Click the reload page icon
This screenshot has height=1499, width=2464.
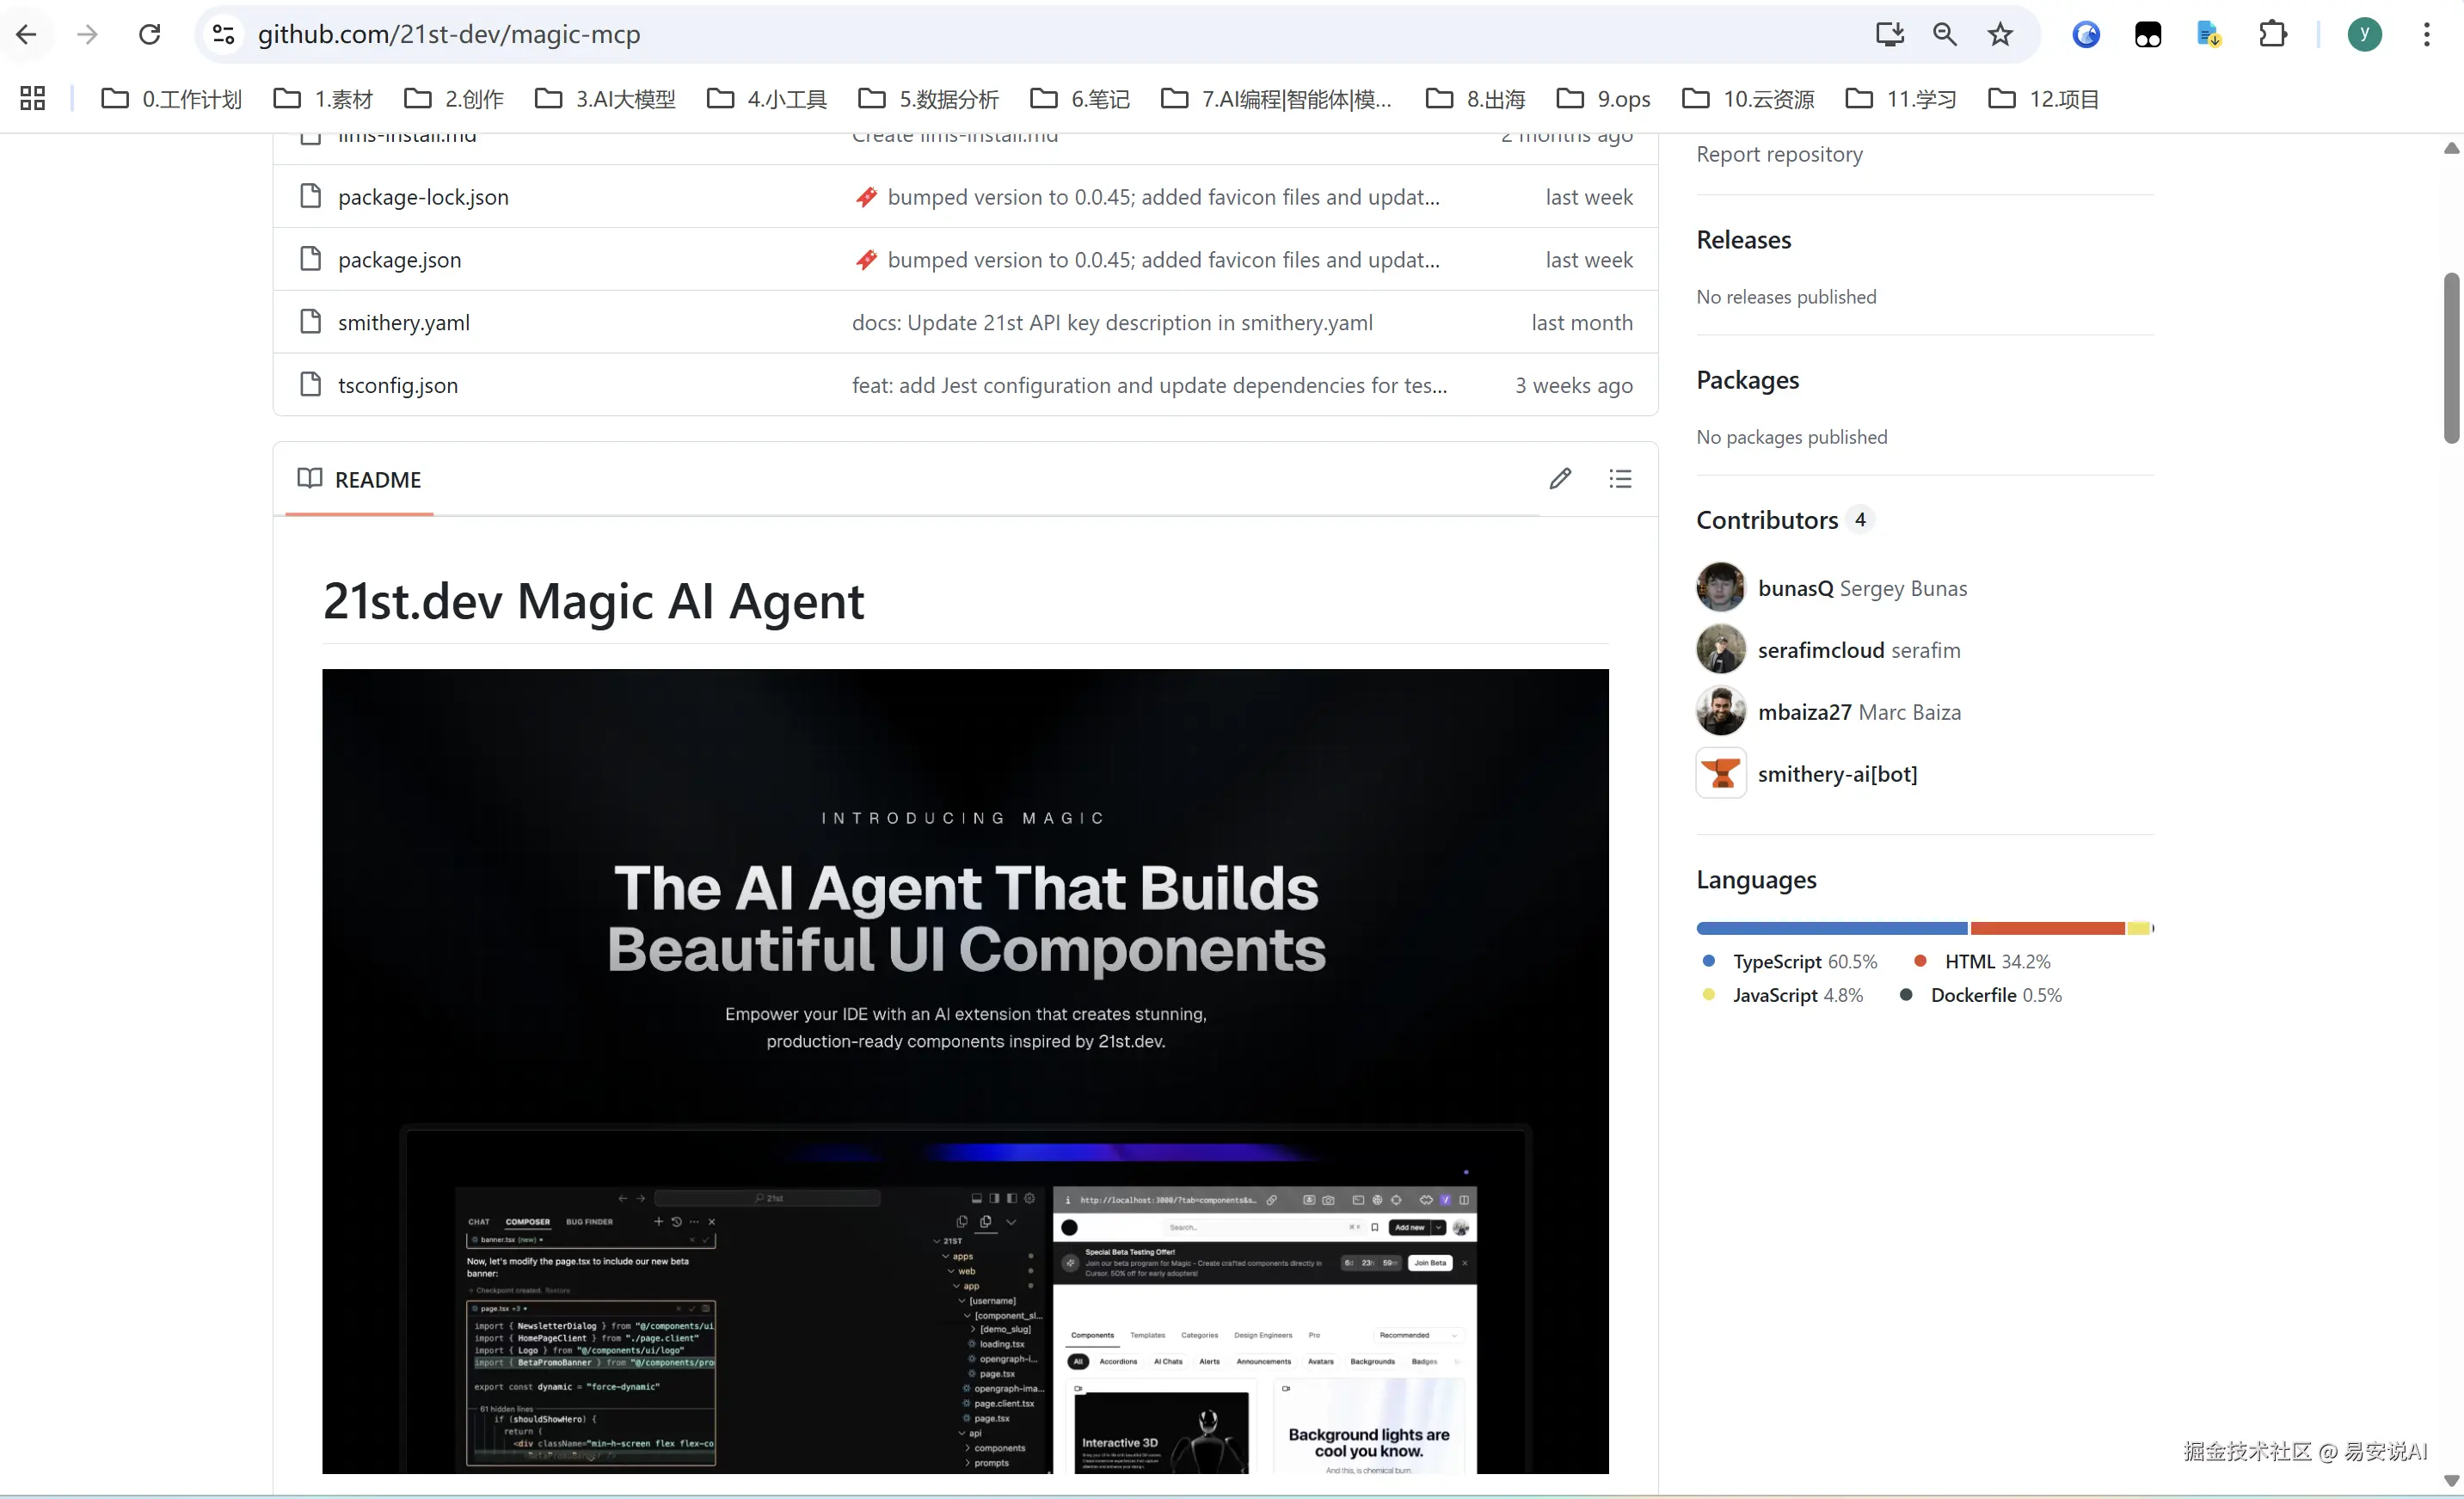click(x=150, y=34)
